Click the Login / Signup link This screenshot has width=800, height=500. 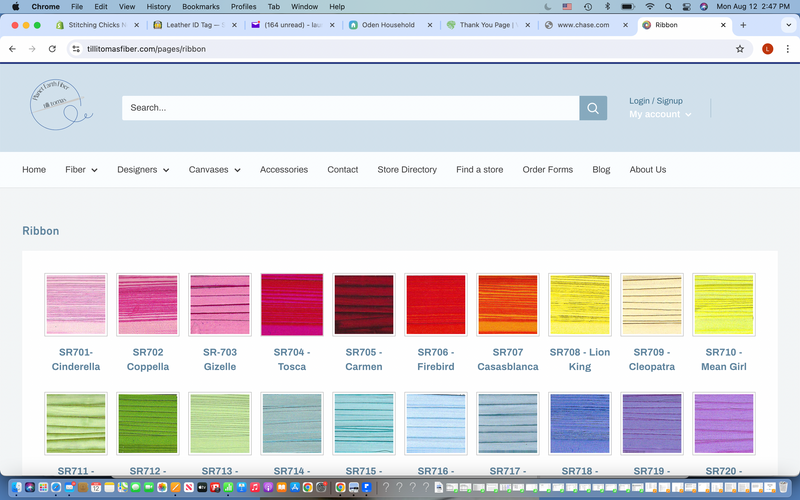pyautogui.click(x=656, y=101)
